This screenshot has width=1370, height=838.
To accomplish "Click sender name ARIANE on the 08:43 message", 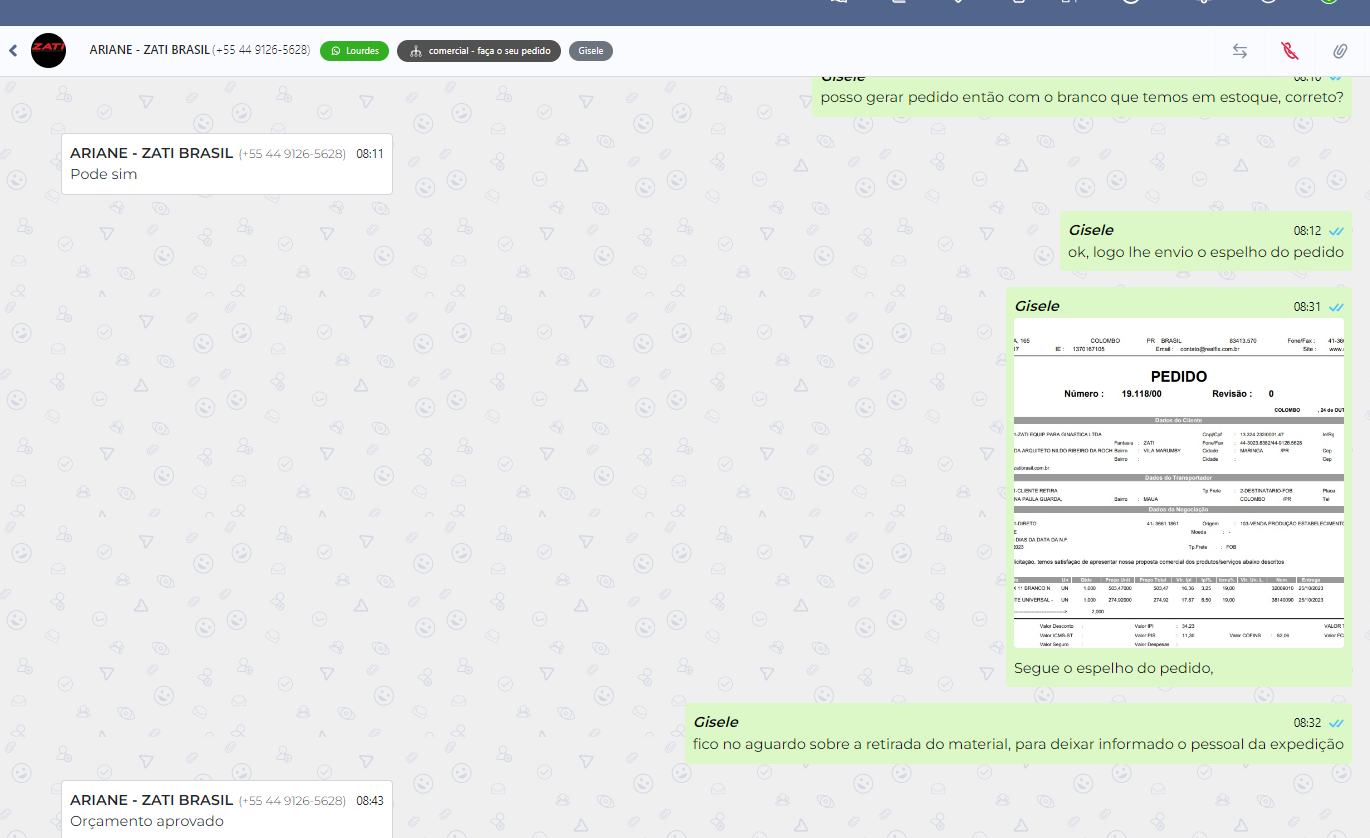I will point(151,800).
